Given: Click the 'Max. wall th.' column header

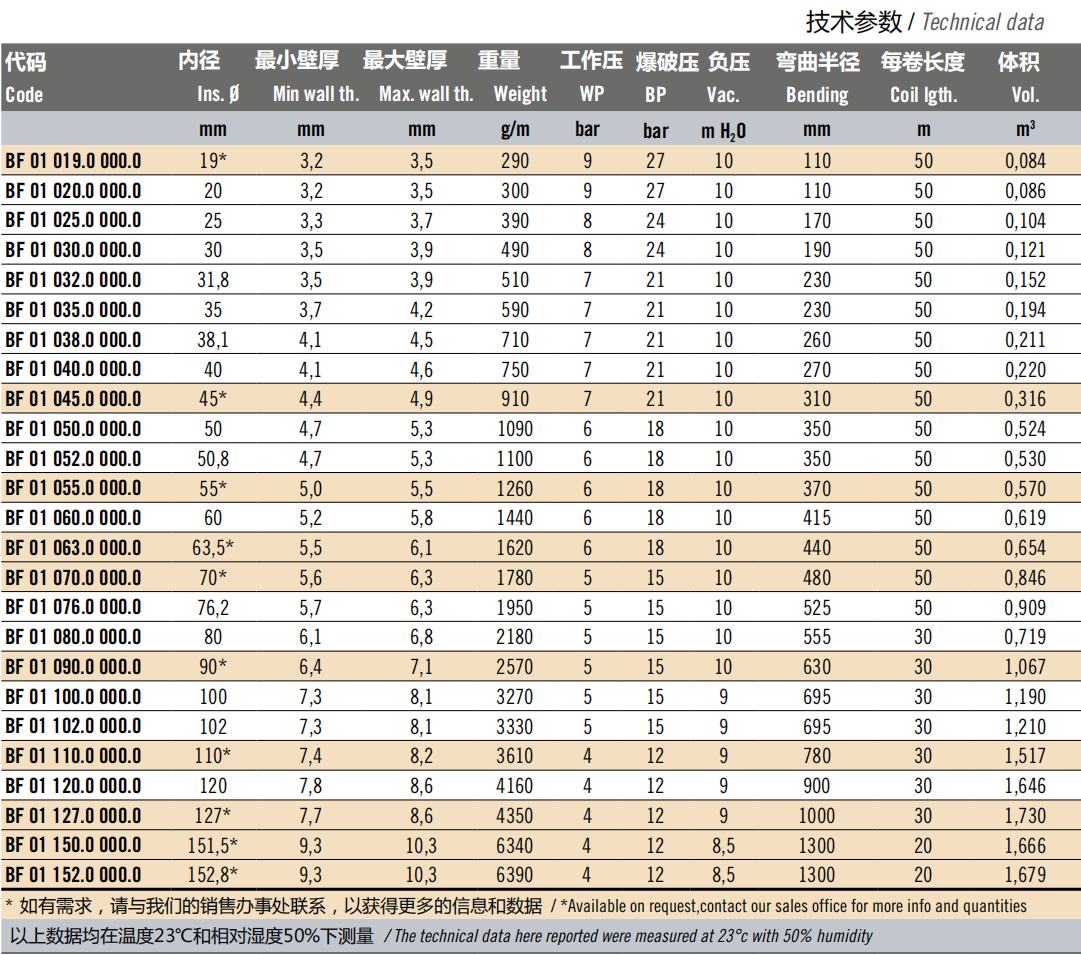Looking at the screenshot, I should point(425,94).
